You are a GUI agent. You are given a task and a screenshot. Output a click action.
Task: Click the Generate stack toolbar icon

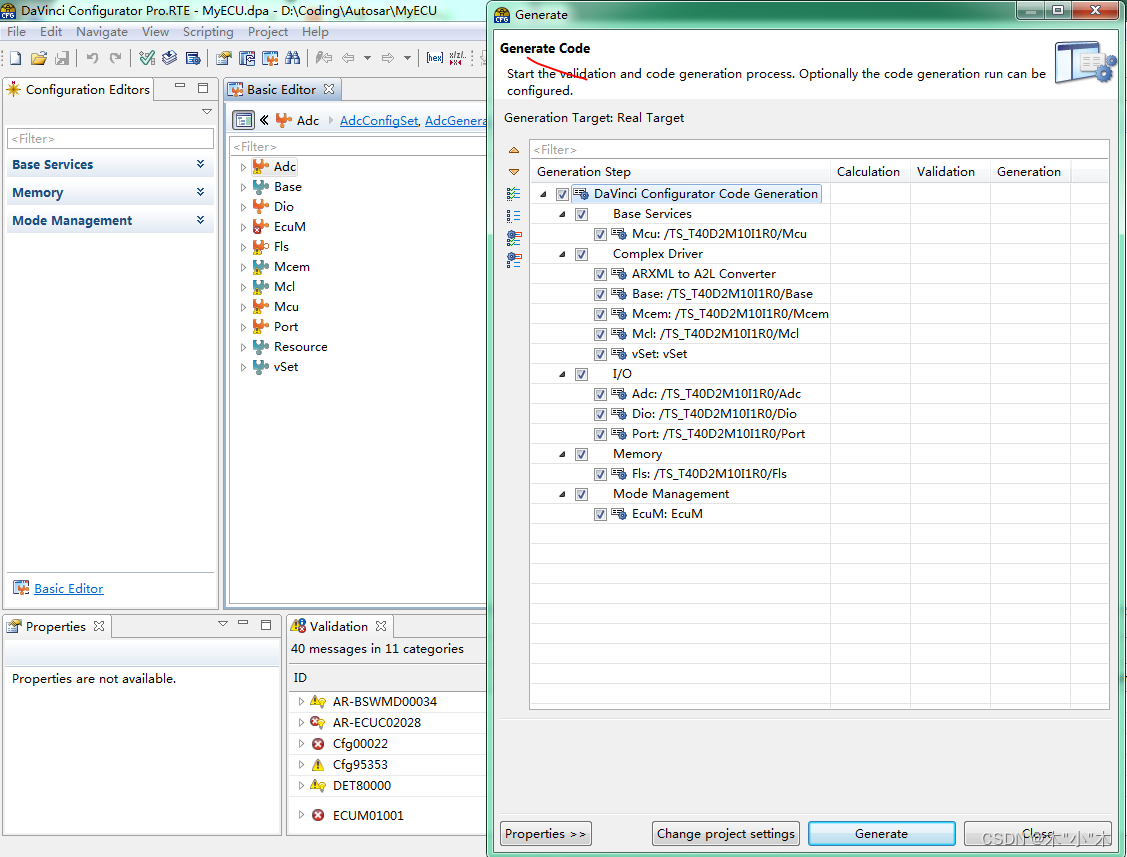click(170, 58)
